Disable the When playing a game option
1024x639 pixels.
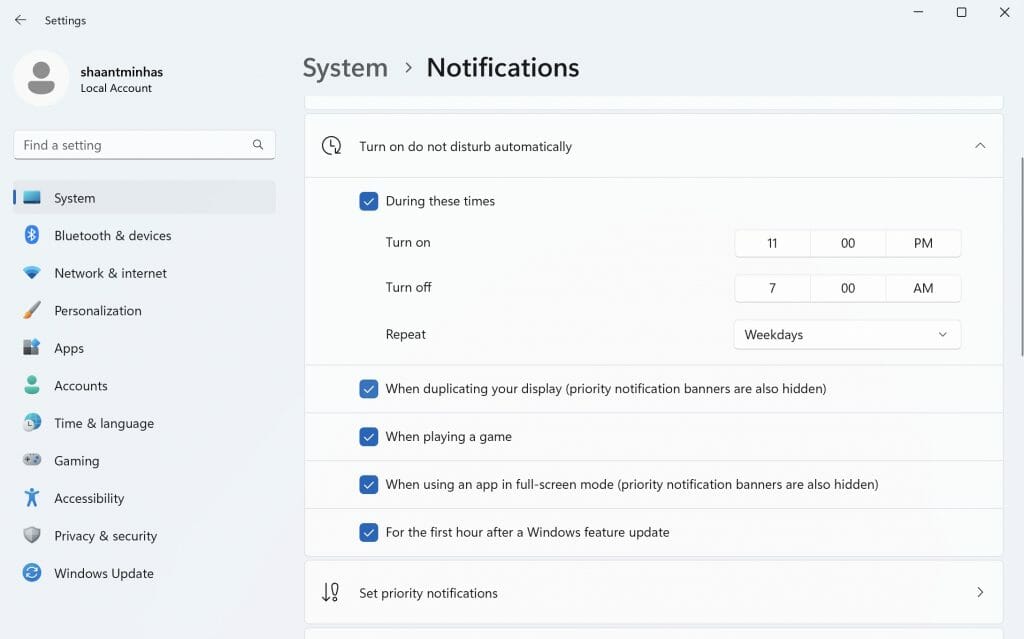(369, 436)
